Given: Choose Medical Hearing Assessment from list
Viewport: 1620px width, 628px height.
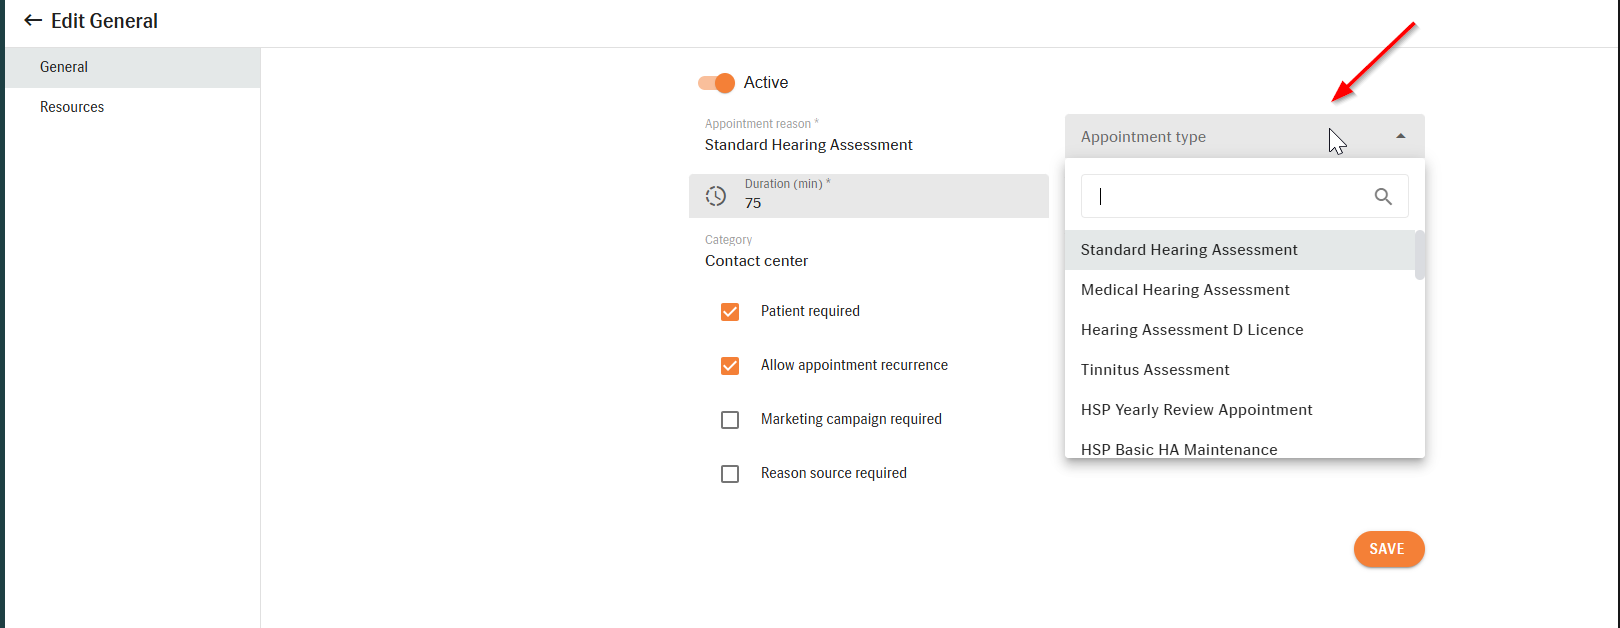Looking at the screenshot, I should [x=1240, y=290].
